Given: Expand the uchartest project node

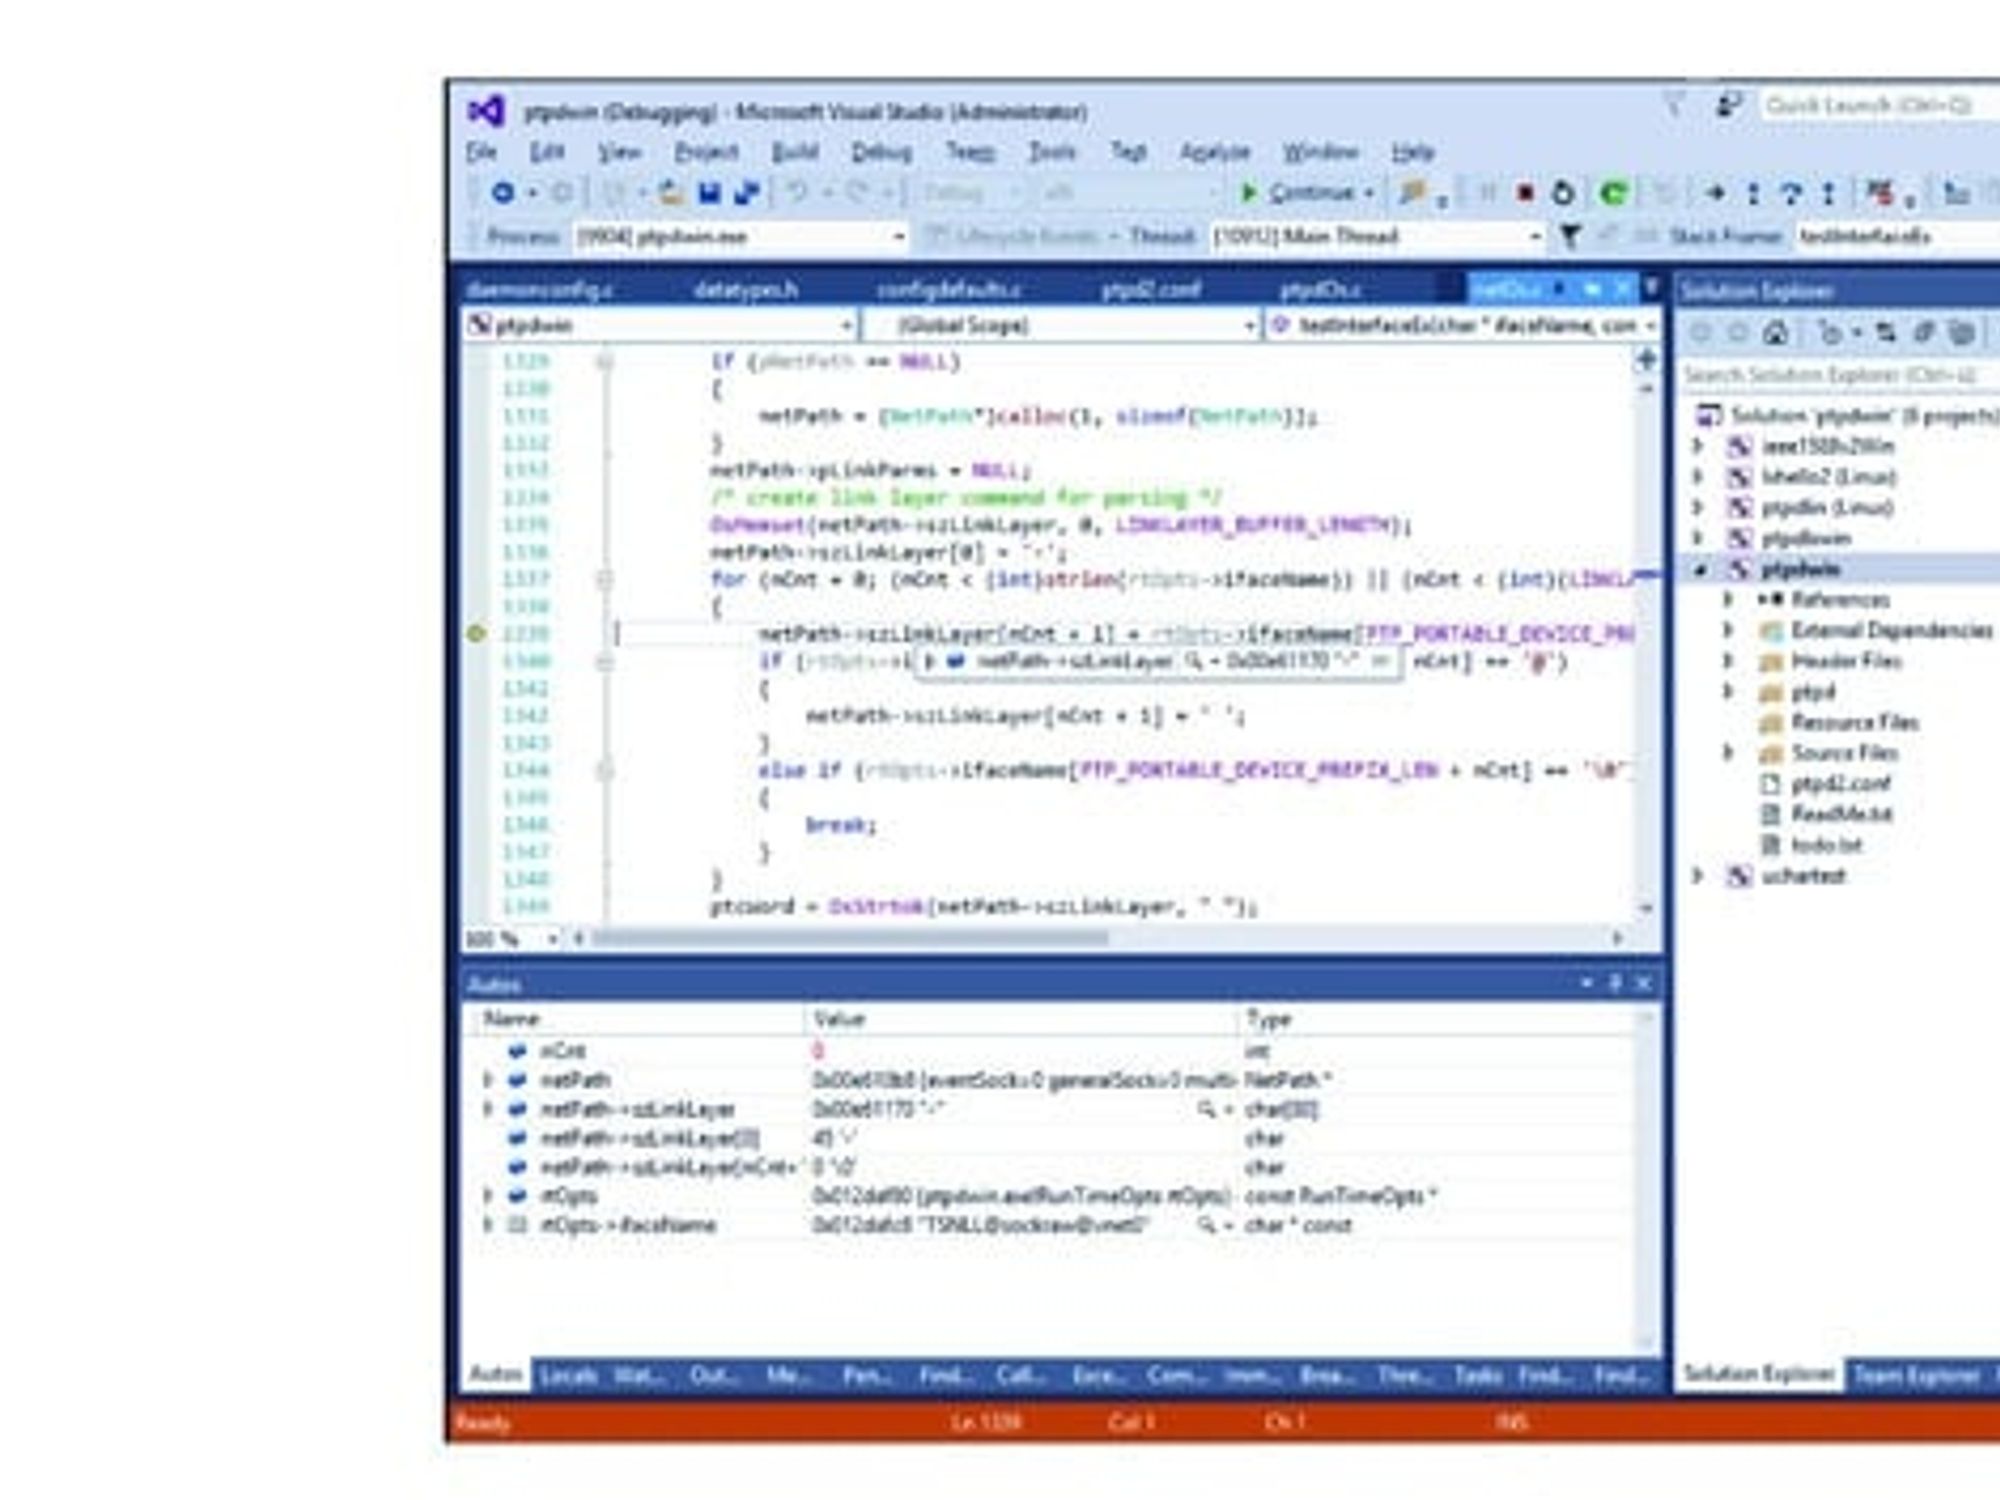Looking at the screenshot, I should pos(1697,876).
